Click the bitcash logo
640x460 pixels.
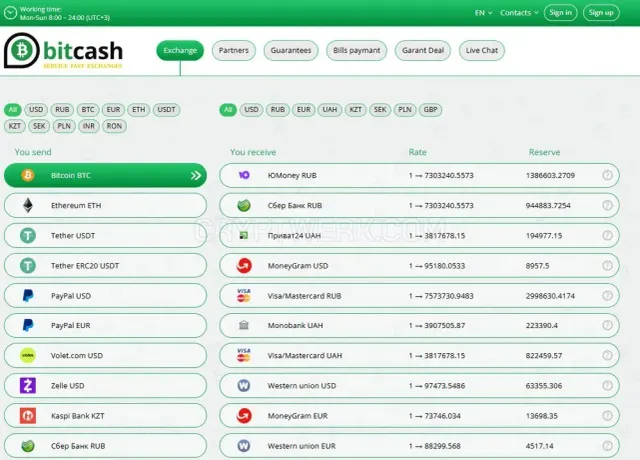click(63, 51)
